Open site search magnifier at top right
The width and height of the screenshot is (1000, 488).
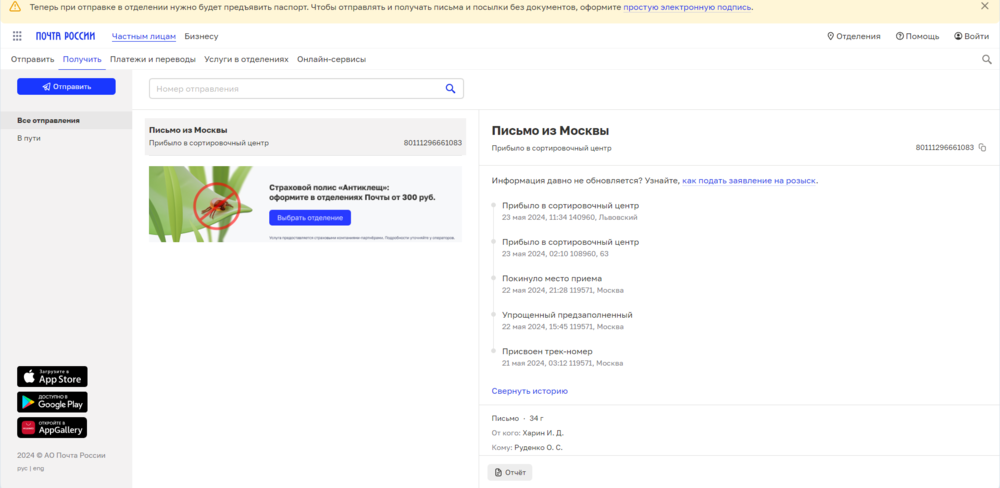(x=987, y=59)
